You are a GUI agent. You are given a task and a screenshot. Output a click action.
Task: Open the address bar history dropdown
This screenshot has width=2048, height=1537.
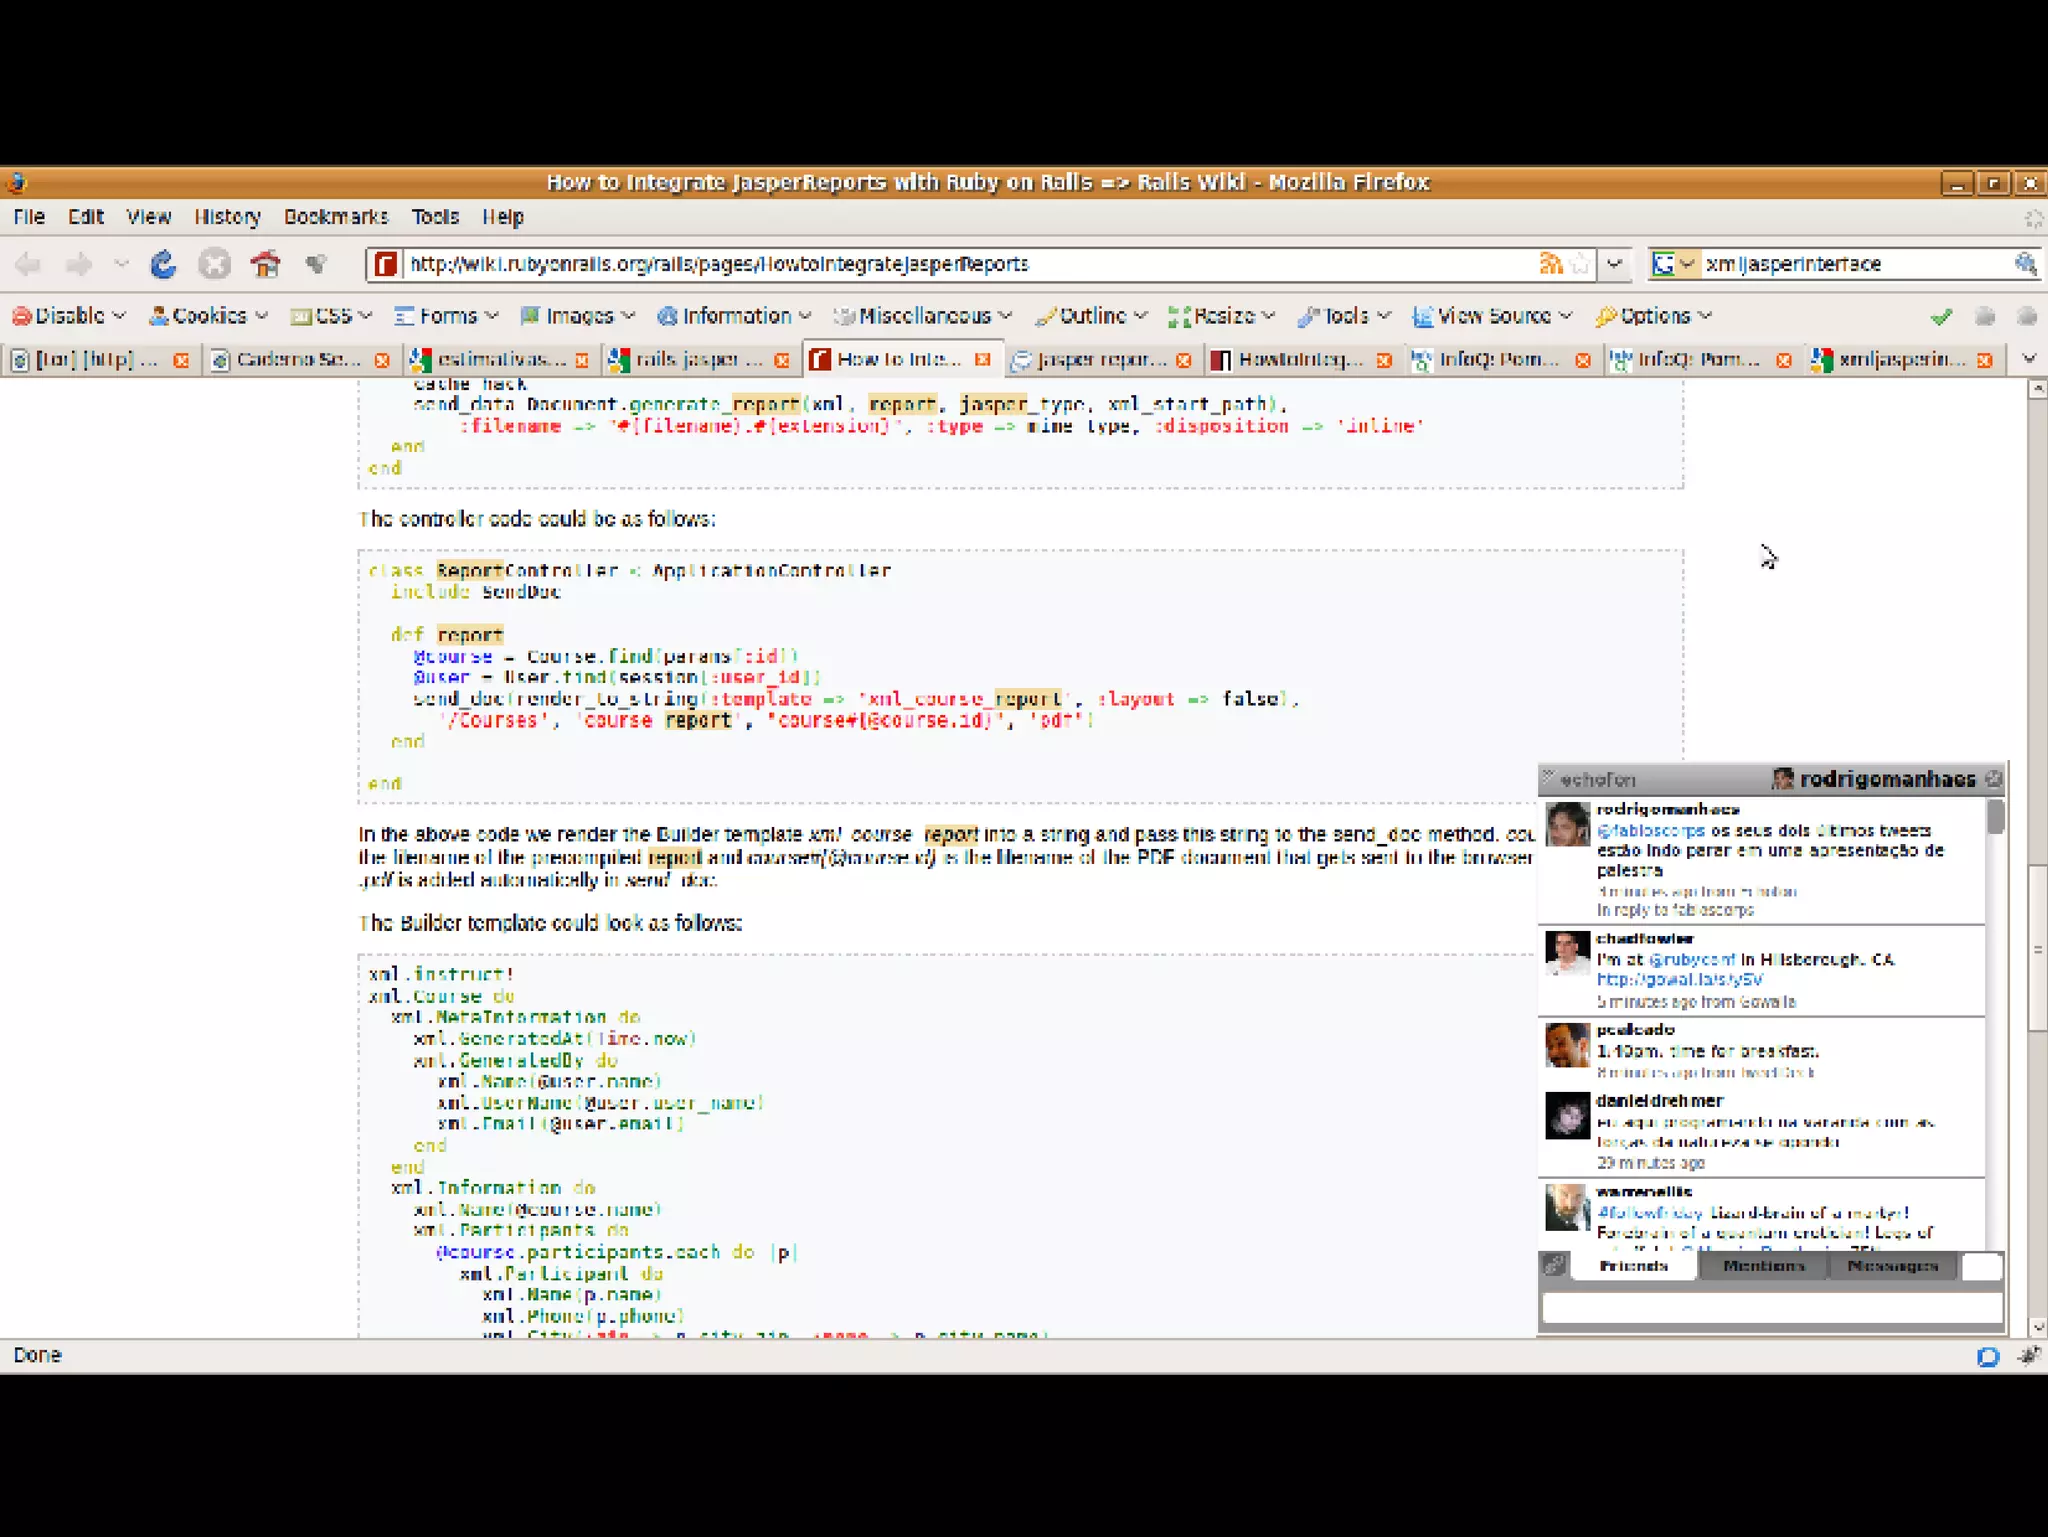[1614, 264]
